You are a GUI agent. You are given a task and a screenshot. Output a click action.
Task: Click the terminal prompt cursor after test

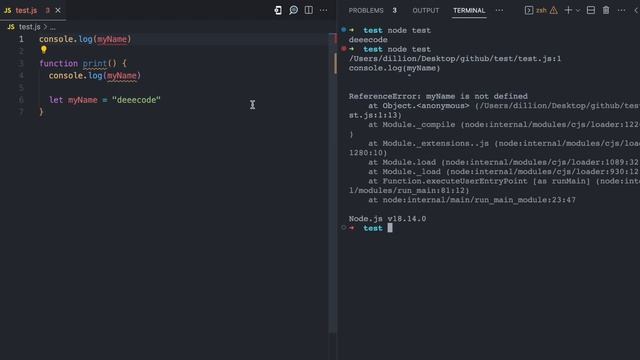pos(390,228)
